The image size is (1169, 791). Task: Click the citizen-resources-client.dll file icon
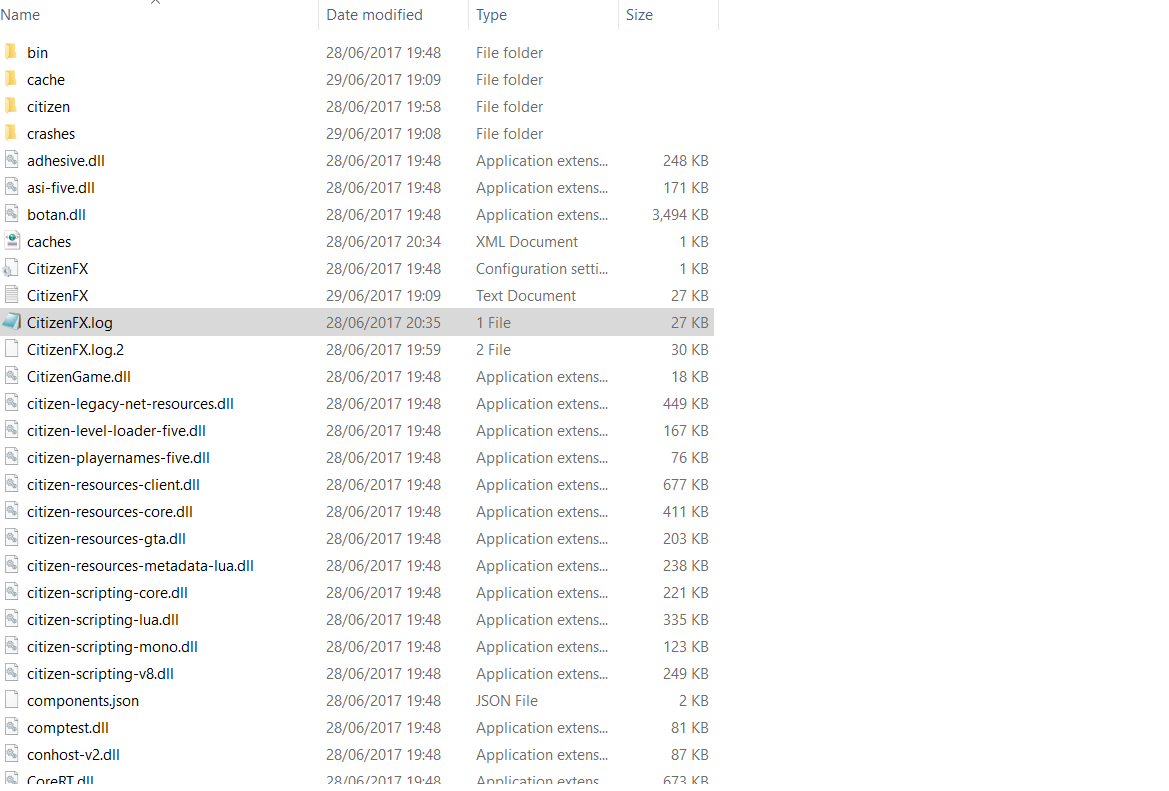pyautogui.click(x=11, y=483)
